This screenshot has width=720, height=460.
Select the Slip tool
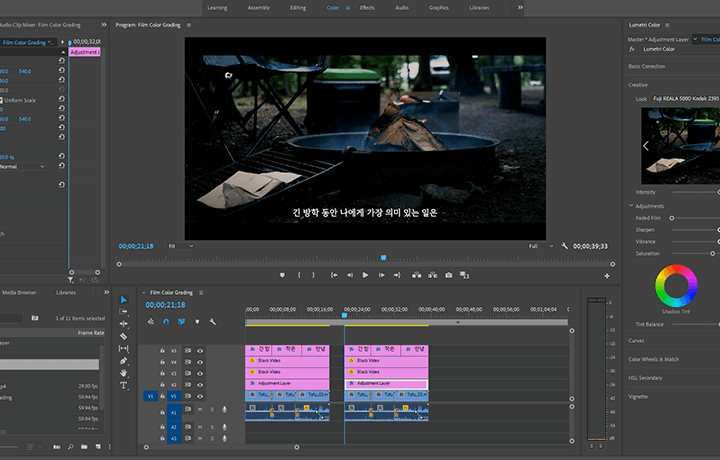click(124, 348)
